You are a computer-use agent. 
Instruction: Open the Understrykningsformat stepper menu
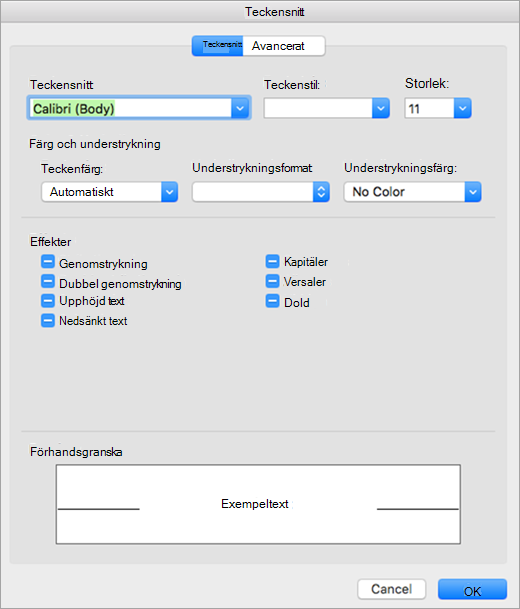click(321, 192)
